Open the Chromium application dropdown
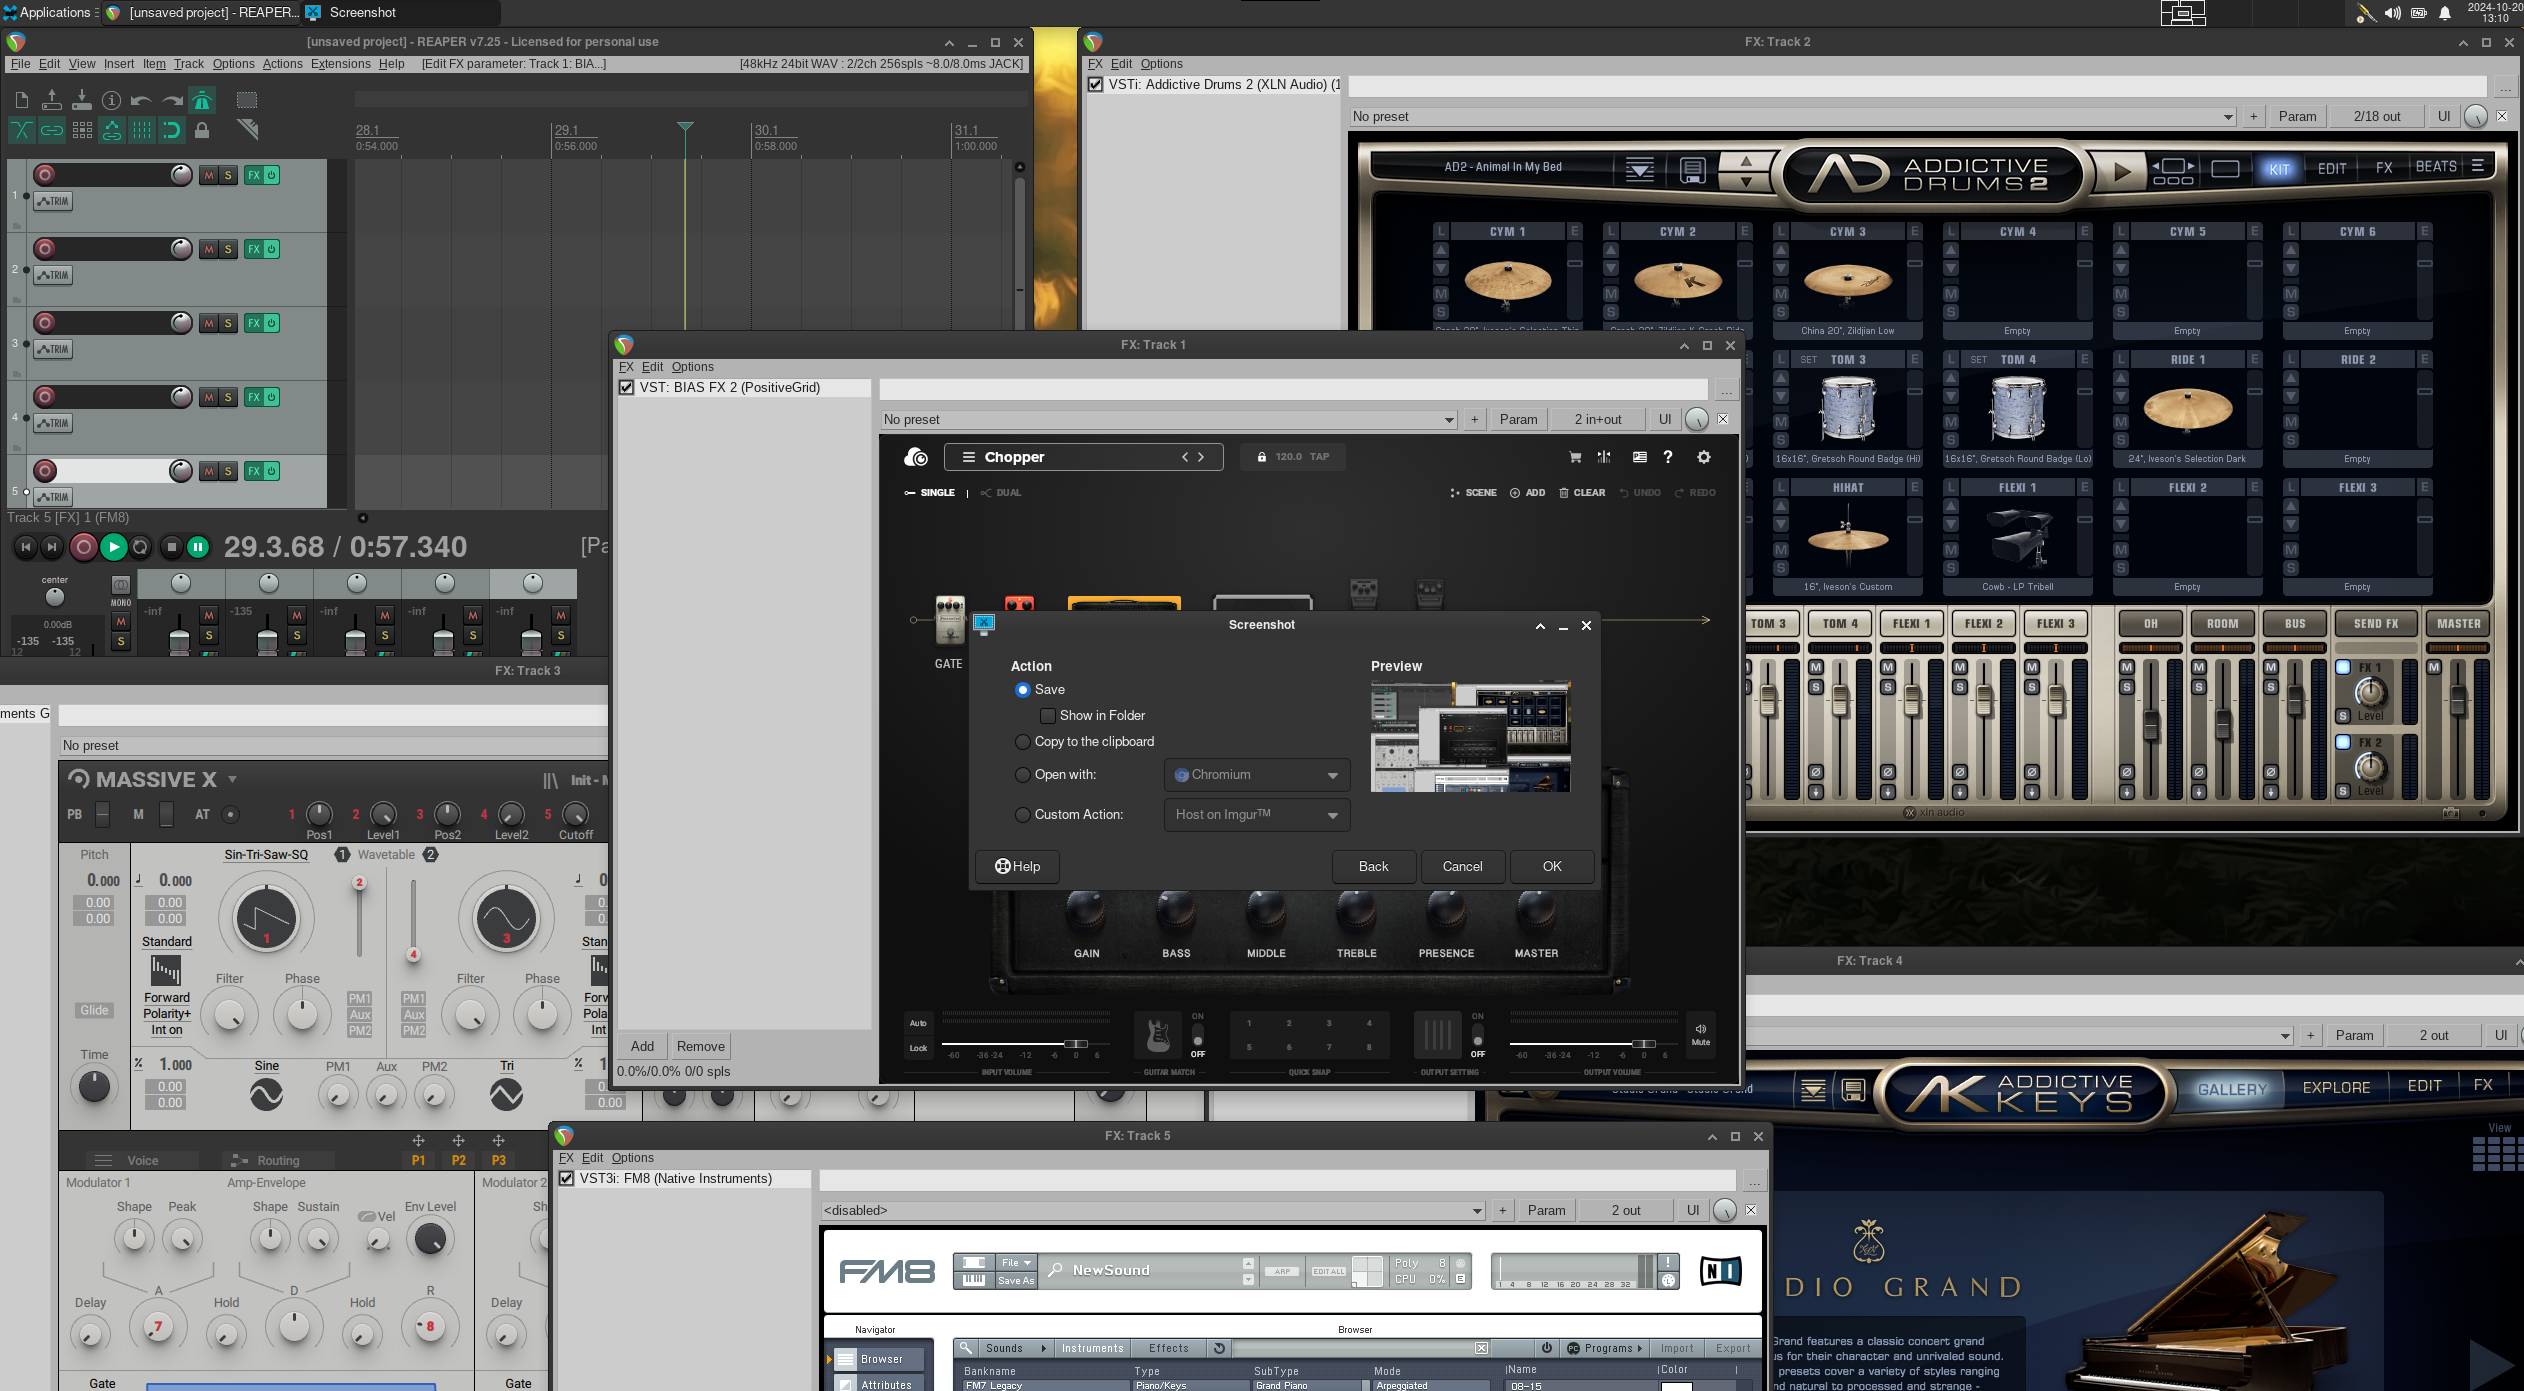This screenshot has height=1391, width=2524. [1257, 775]
